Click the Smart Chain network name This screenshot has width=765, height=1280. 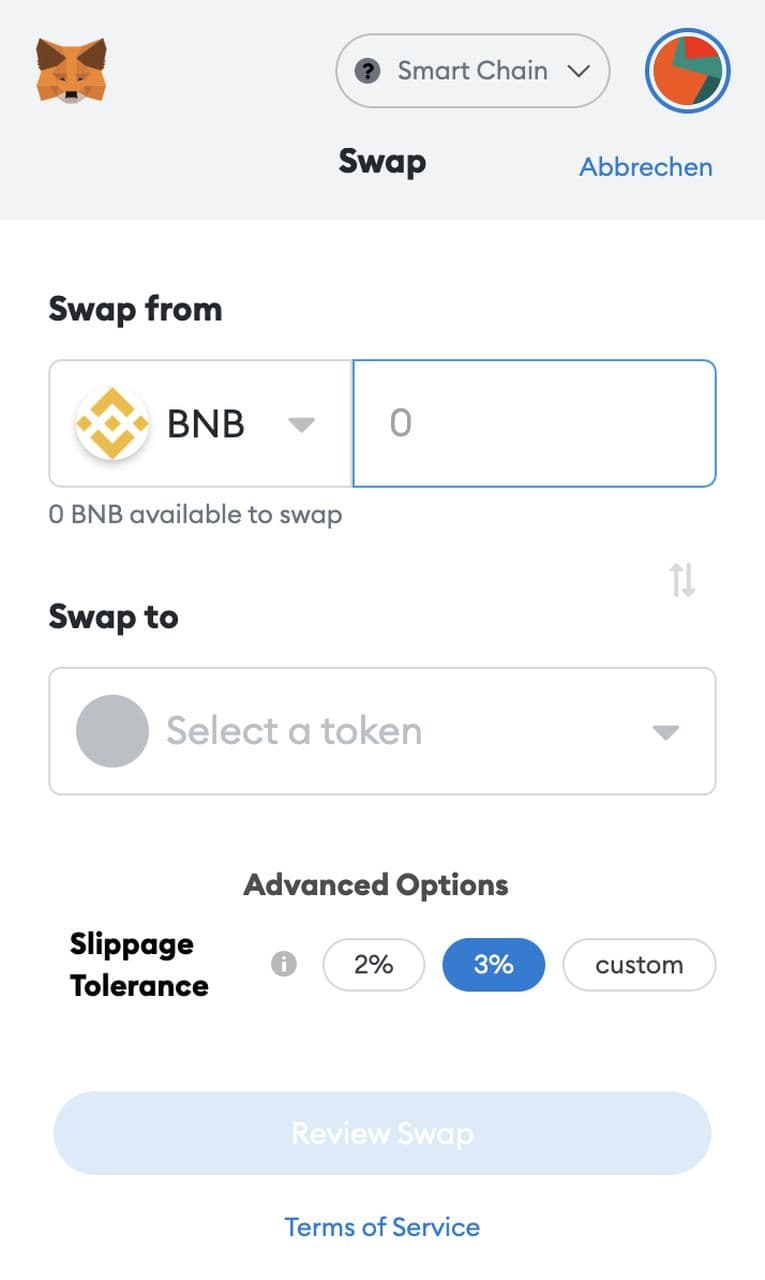(472, 71)
